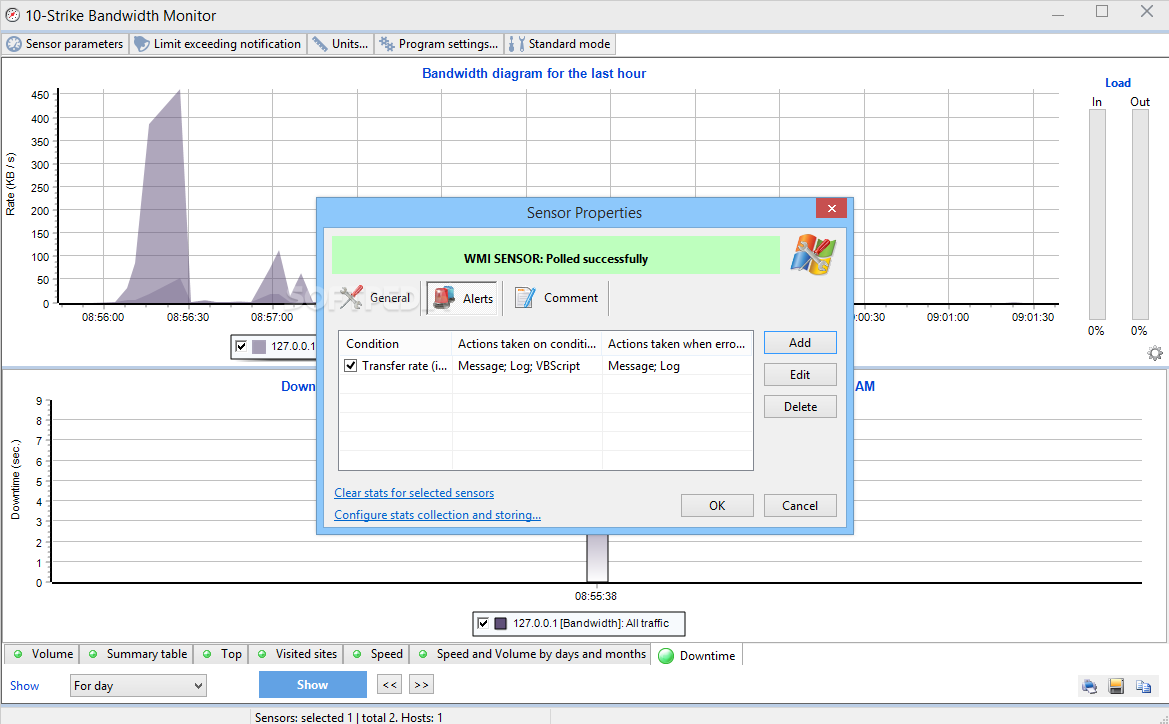Toggle 127.0.0.1 checkbox in bandwidth legend
The height and width of the screenshot is (724, 1169).
point(241,346)
